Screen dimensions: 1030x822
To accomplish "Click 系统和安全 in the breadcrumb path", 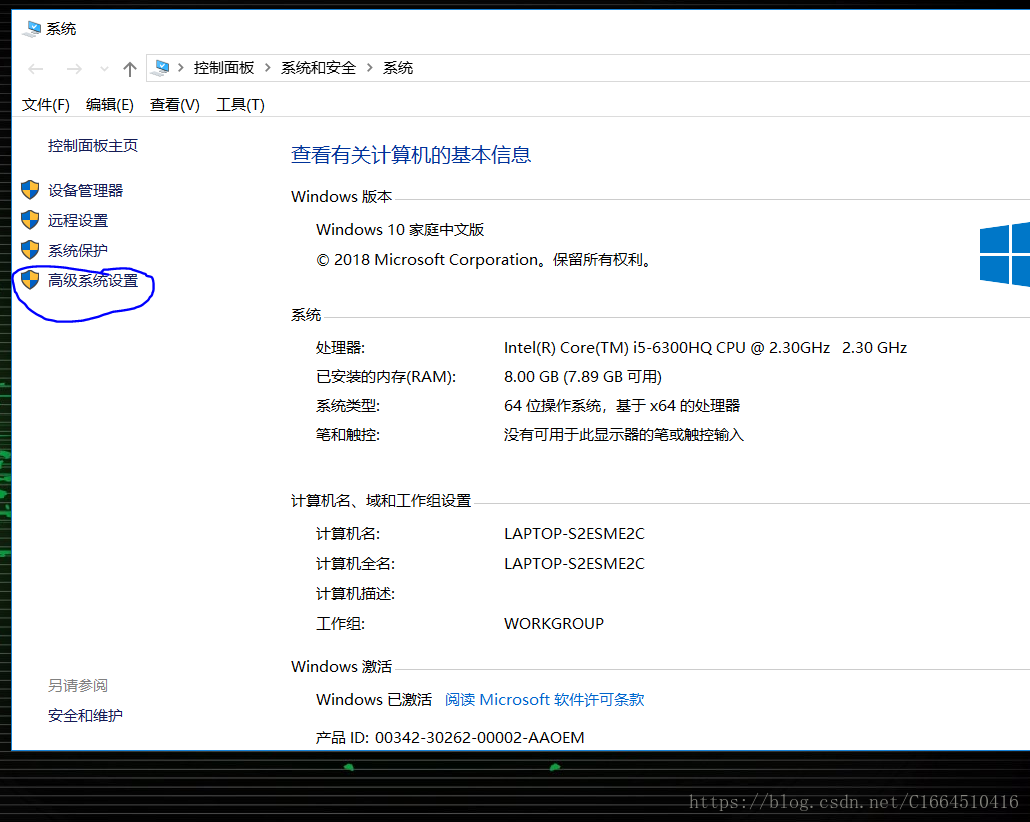I will (318, 68).
